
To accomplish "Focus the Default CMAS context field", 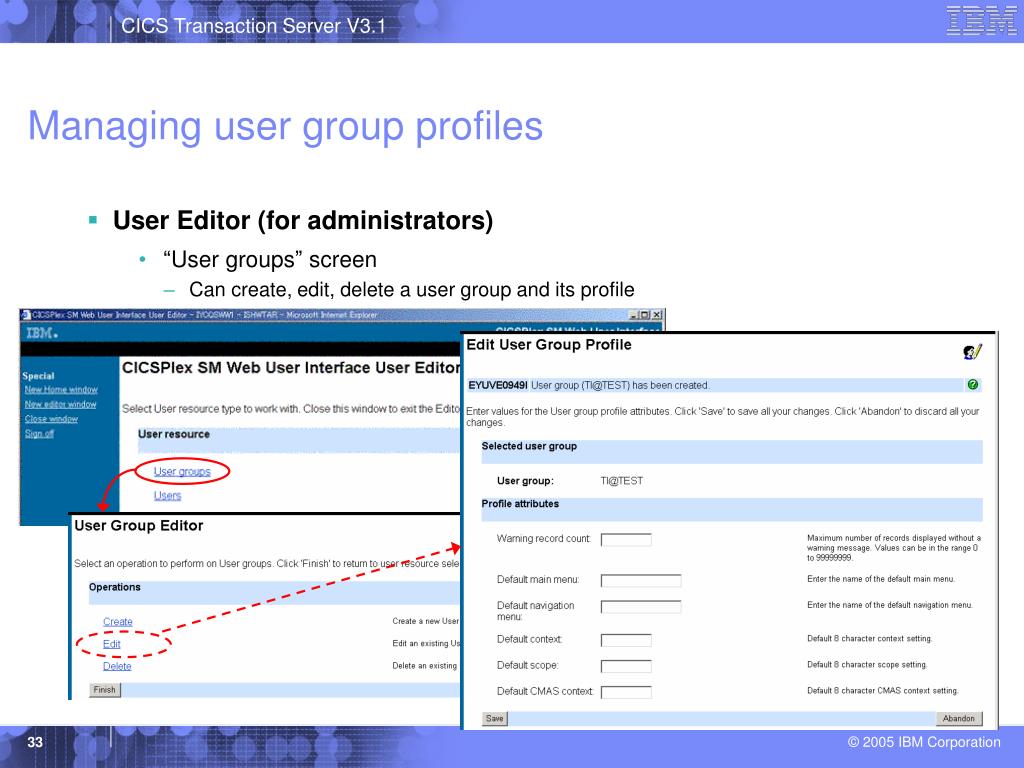I will 626,692.
